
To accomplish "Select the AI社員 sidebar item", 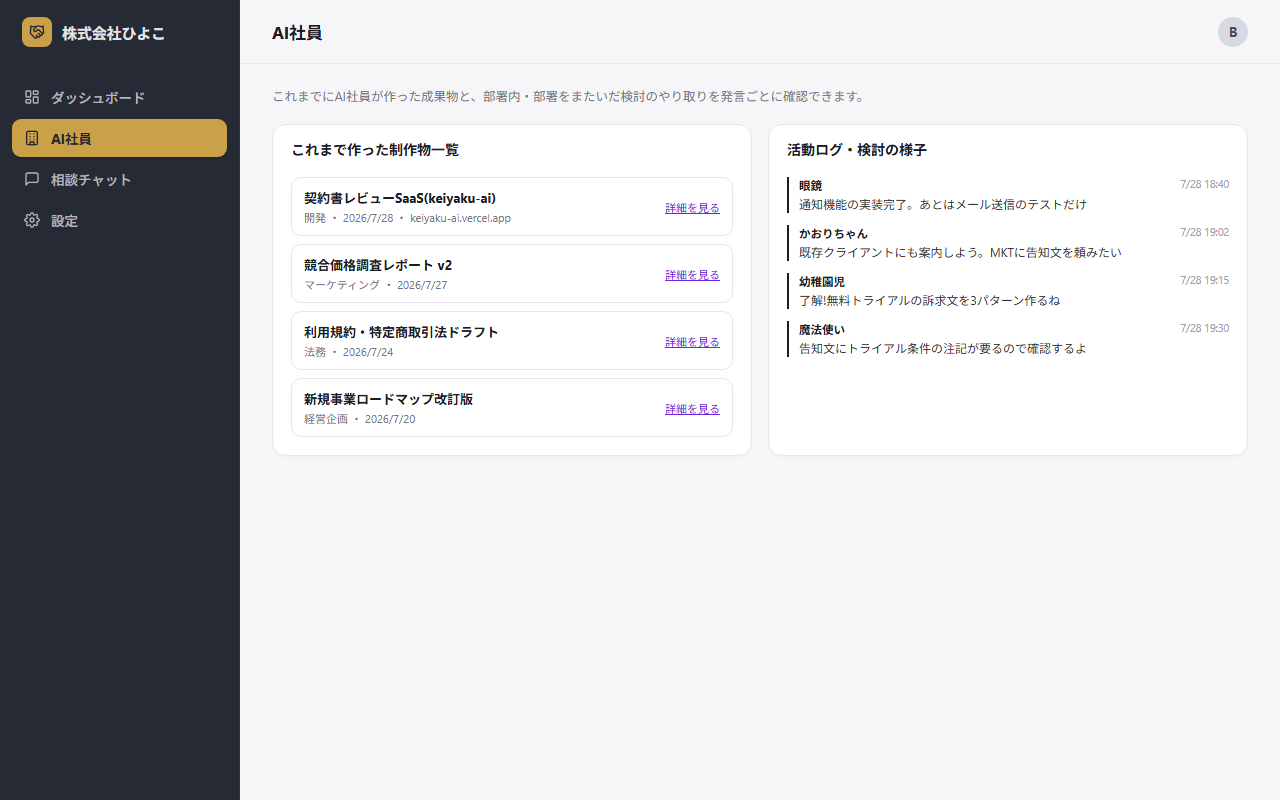I will (119, 138).
